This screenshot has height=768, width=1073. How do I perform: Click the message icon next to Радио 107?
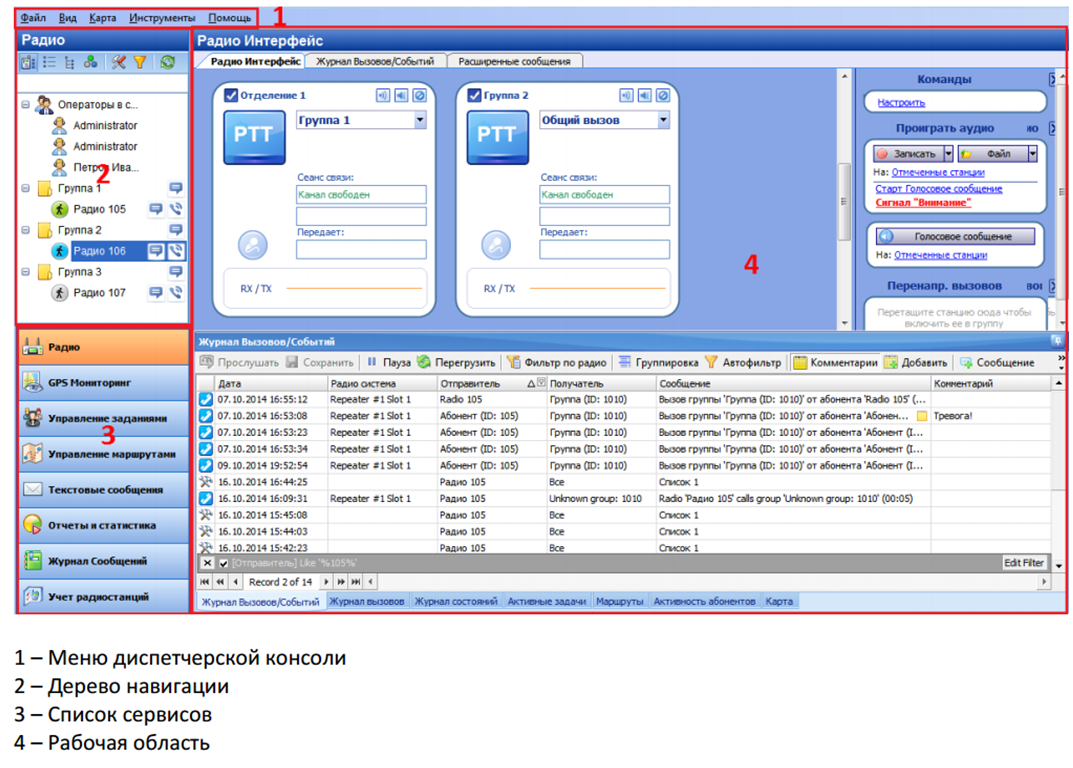(x=156, y=293)
